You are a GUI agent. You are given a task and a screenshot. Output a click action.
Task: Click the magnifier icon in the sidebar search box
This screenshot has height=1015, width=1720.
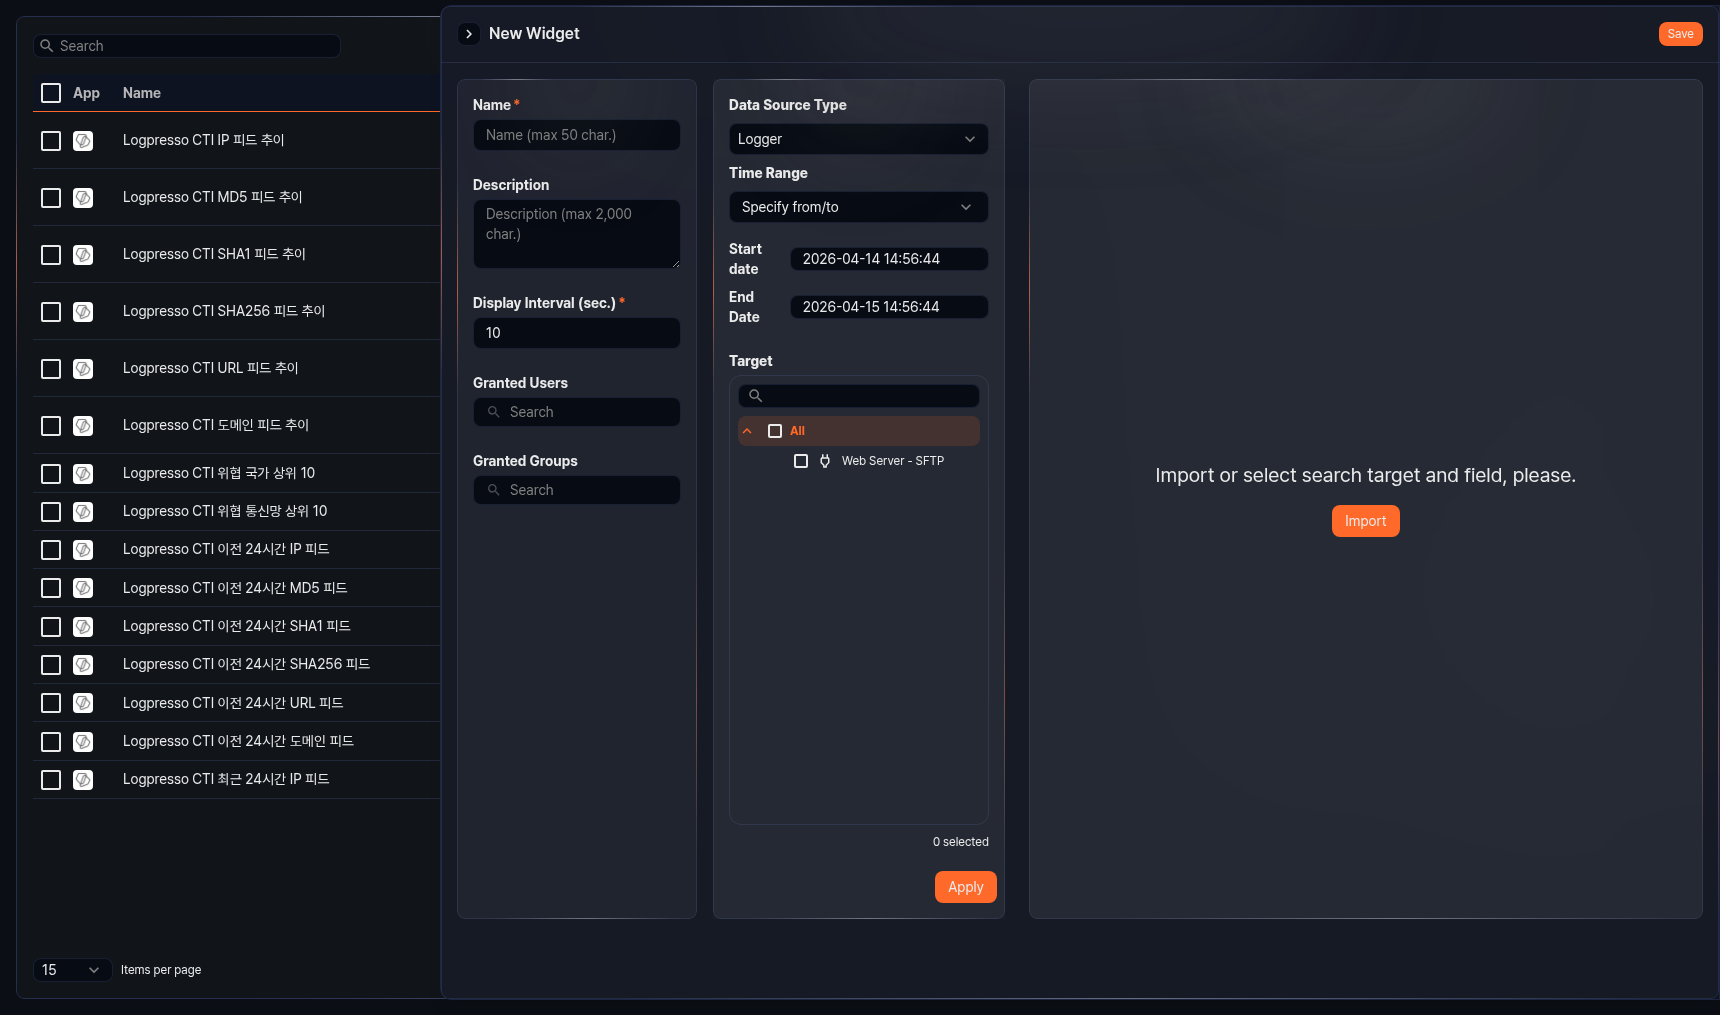coord(45,45)
